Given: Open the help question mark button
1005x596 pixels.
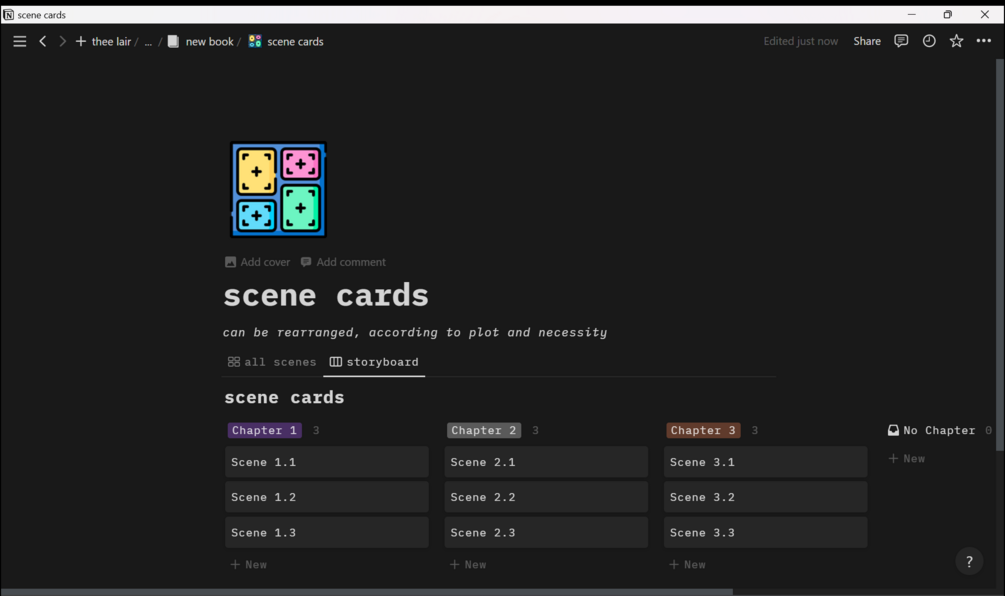Looking at the screenshot, I should point(969,562).
